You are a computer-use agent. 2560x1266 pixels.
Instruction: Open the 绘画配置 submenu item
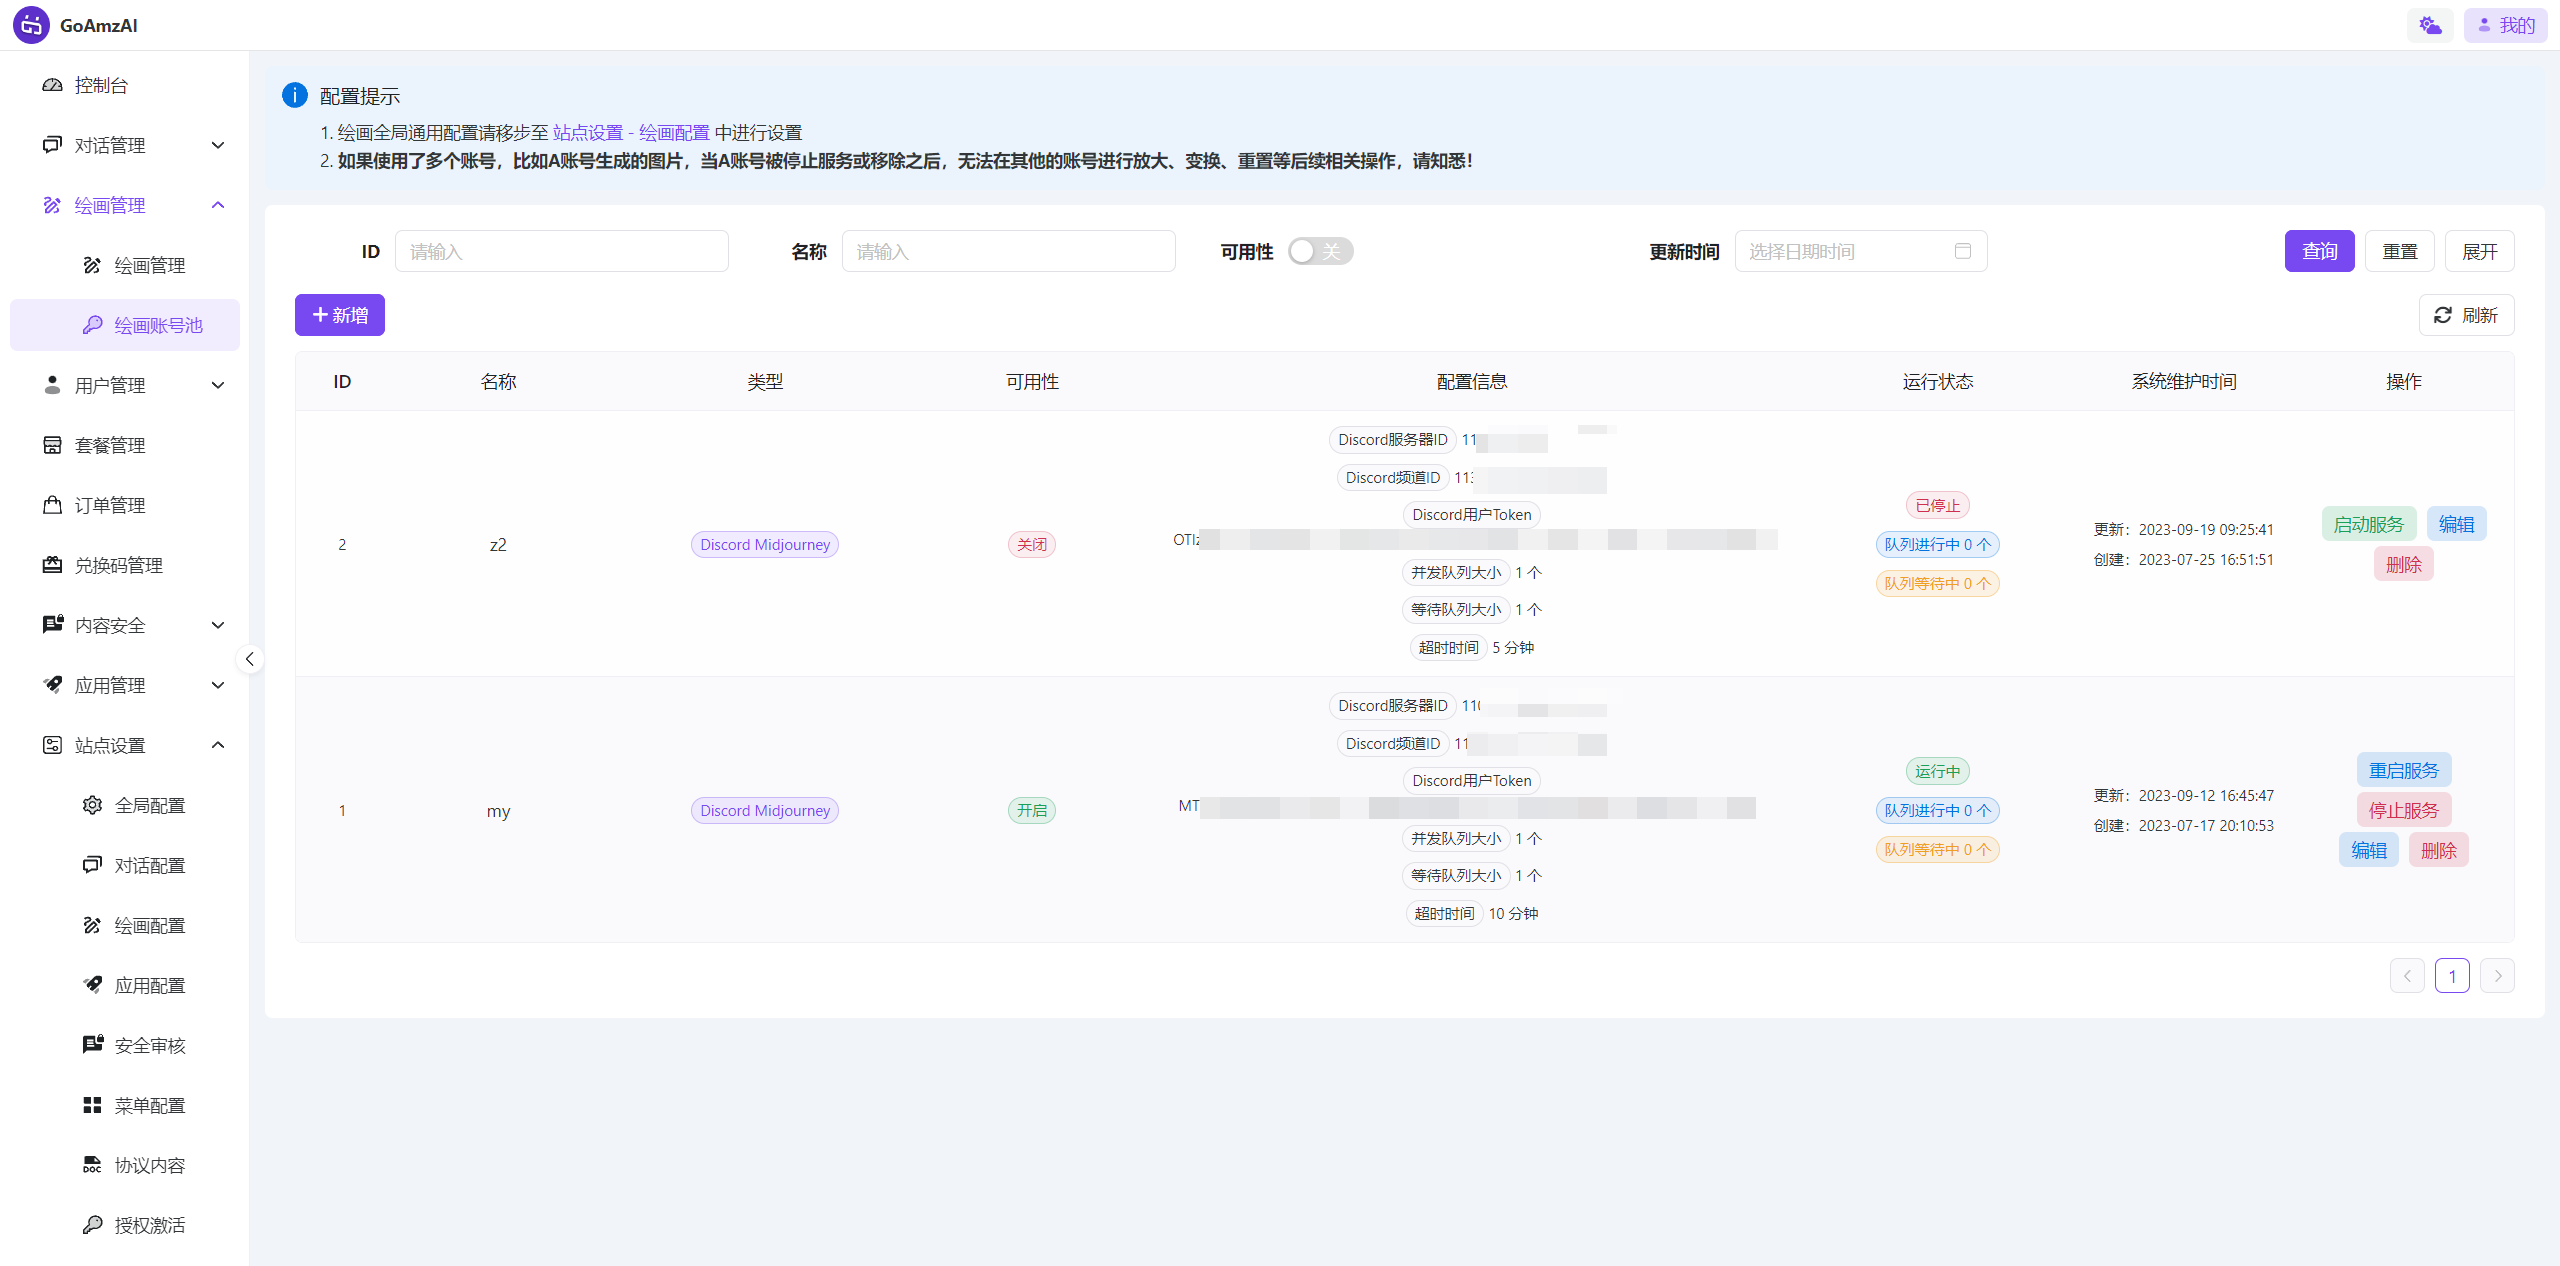(149, 925)
